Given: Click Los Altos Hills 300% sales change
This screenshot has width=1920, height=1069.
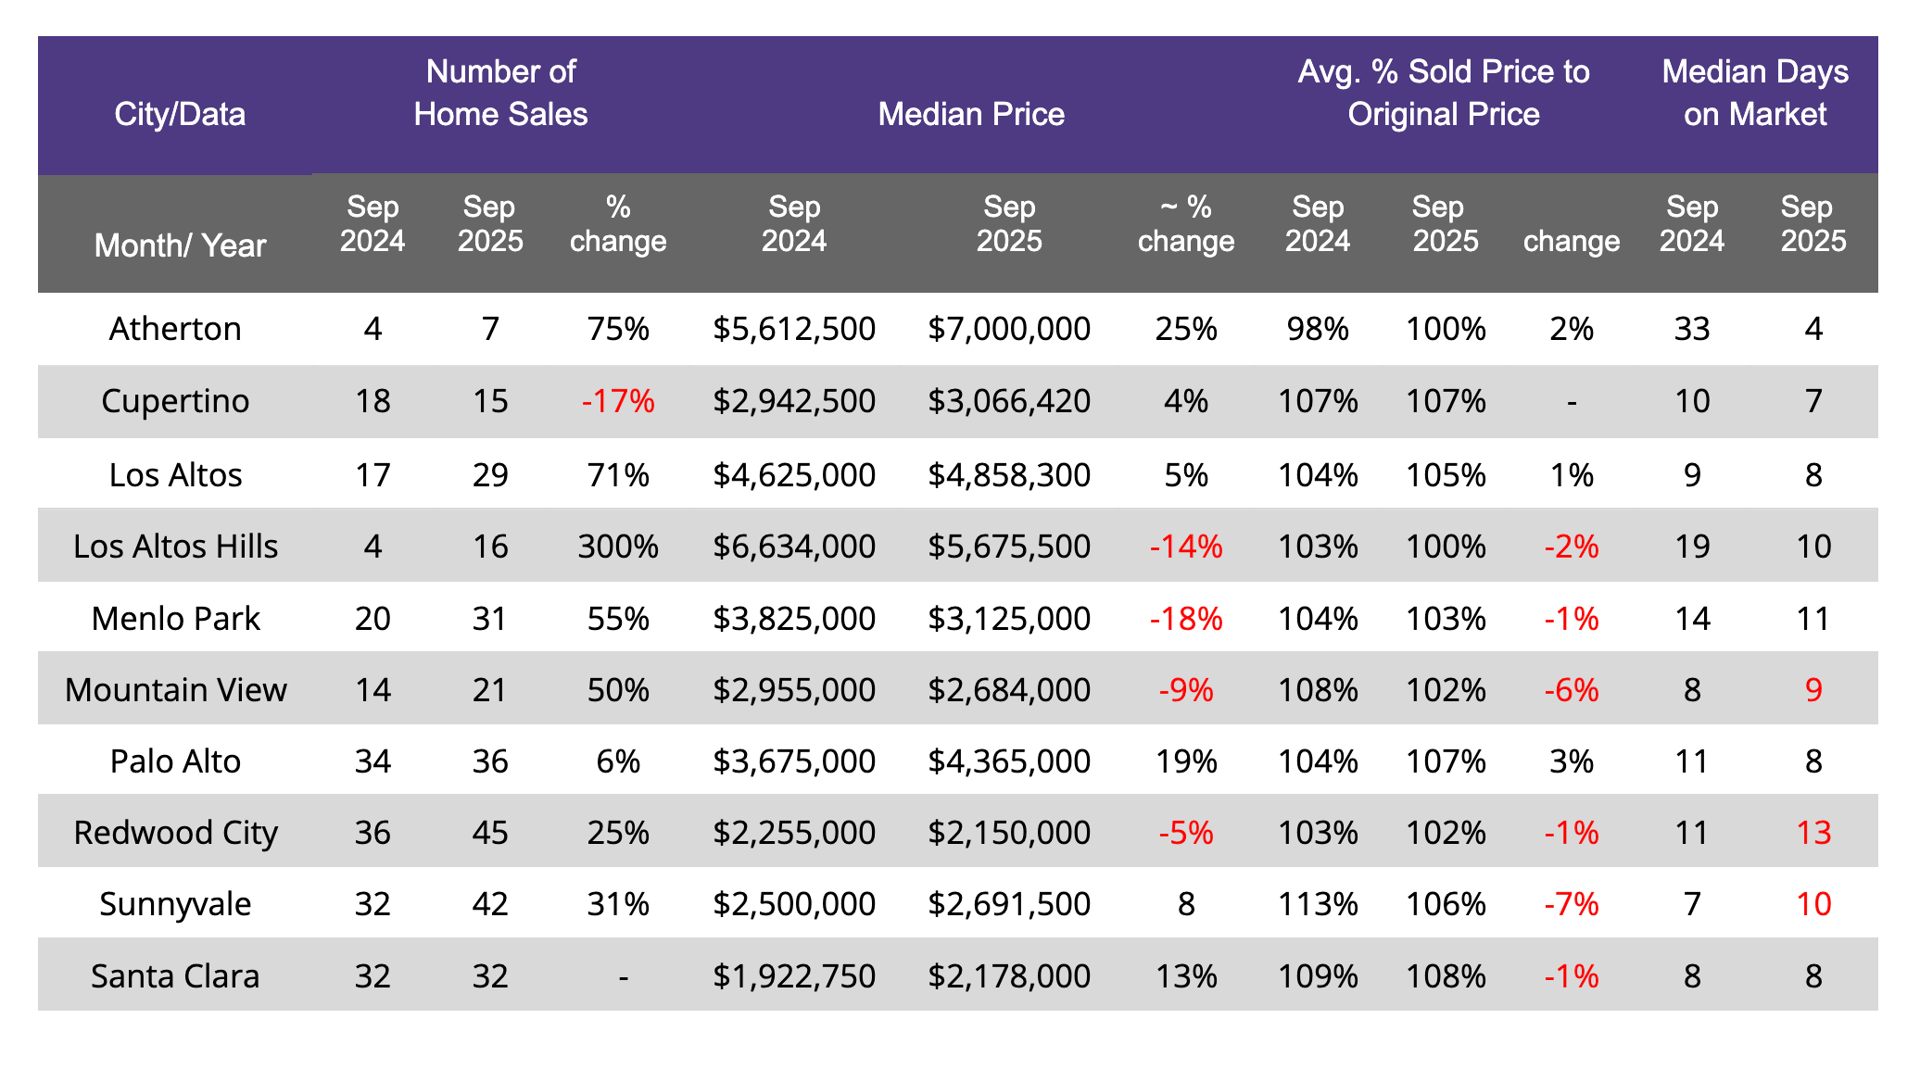Looking at the screenshot, I should (x=618, y=546).
